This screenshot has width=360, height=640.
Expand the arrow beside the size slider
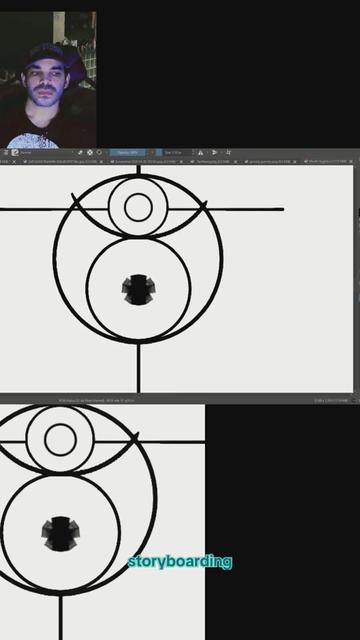pos(194,153)
